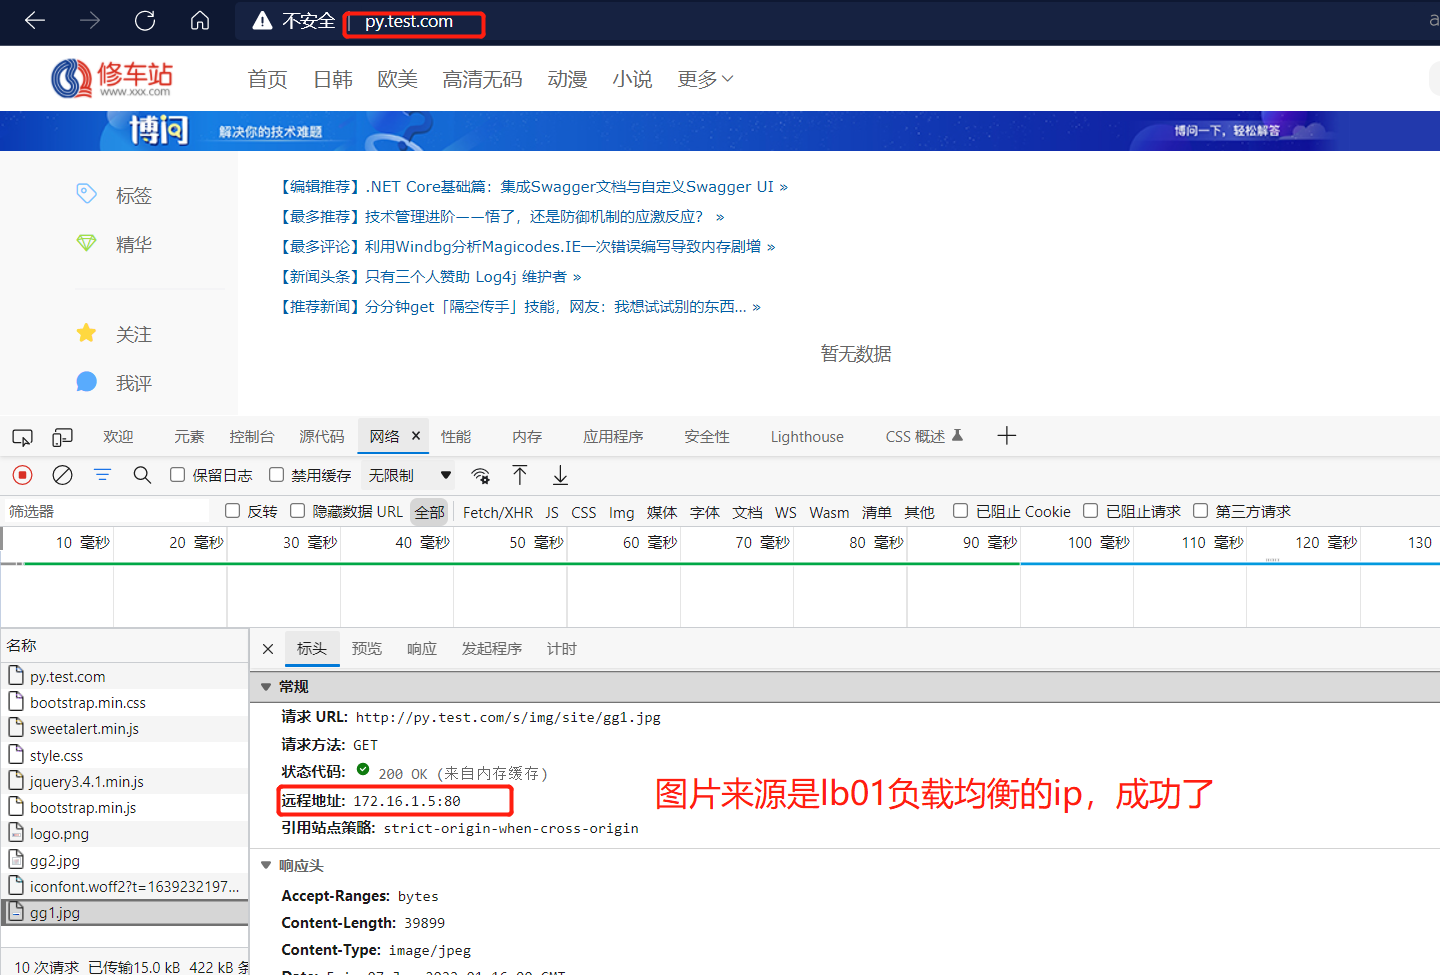
Task: Open the 应用程序 DevTools tab
Action: point(613,437)
